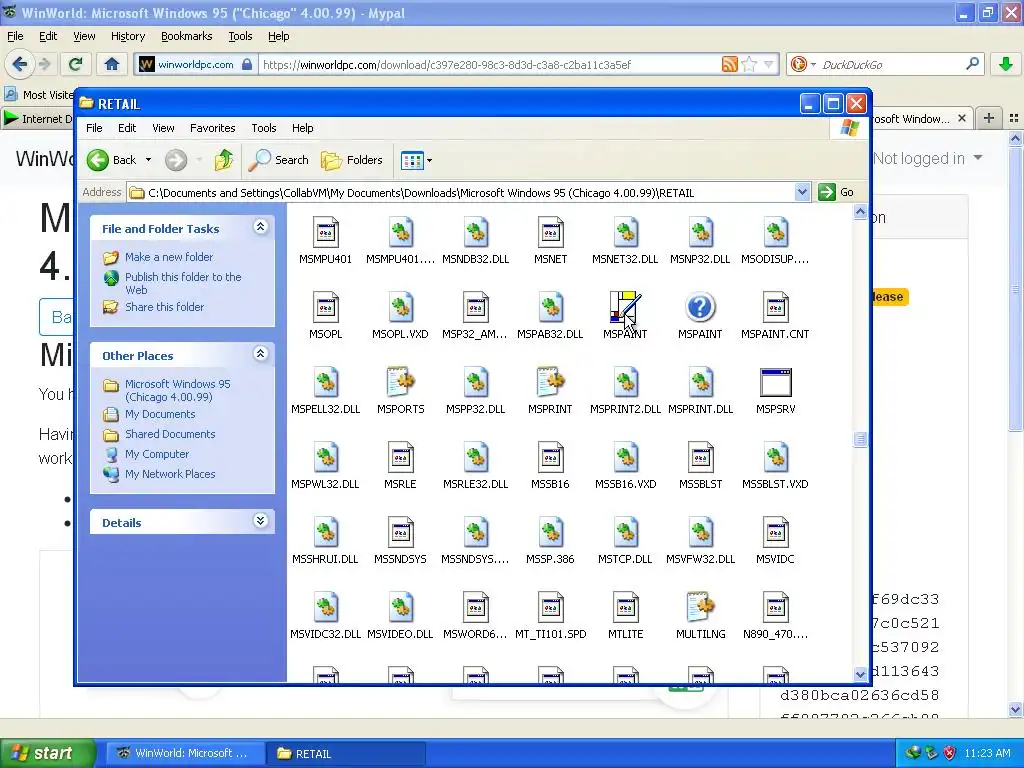Switch to WinWorld Mypal taskbar button
This screenshot has width=1024, height=768.
[x=184, y=753]
